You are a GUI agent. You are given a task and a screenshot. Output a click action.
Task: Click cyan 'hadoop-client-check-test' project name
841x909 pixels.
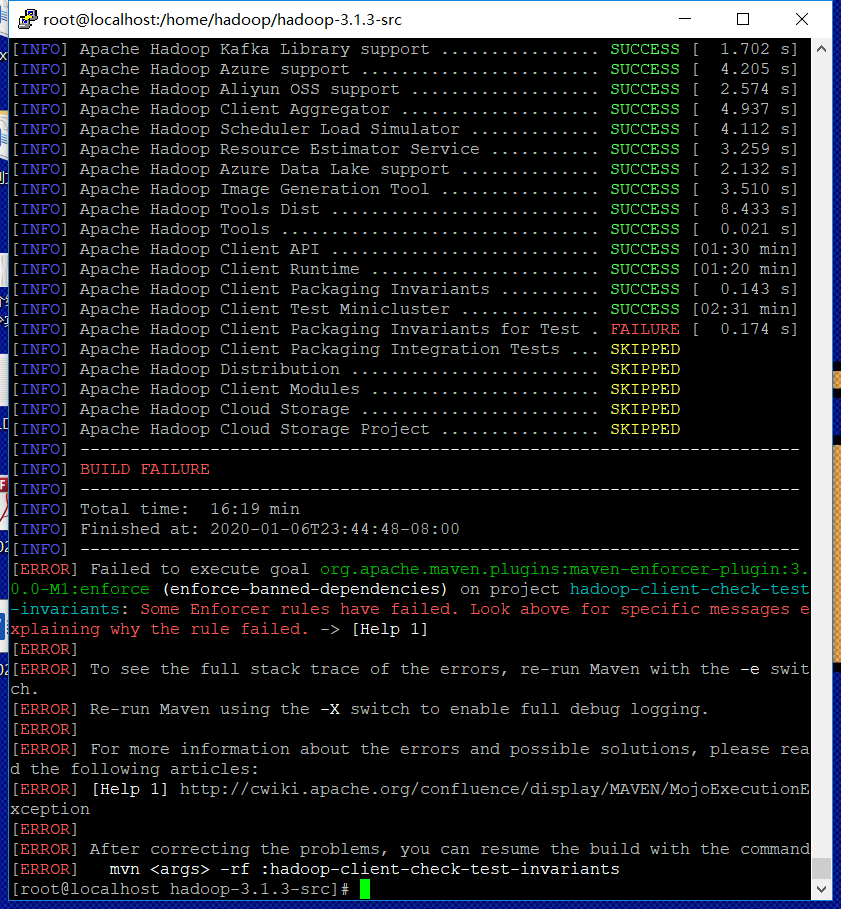pyautogui.click(x=689, y=589)
